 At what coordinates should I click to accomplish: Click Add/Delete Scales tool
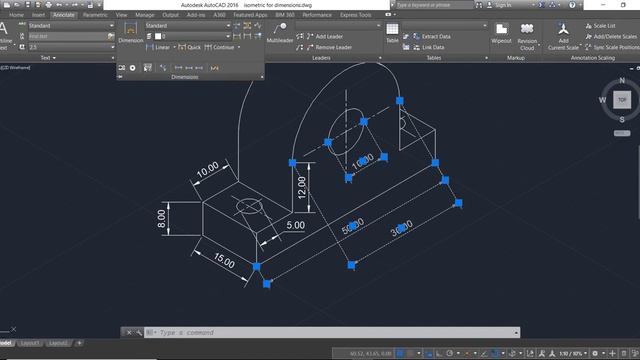tap(611, 36)
